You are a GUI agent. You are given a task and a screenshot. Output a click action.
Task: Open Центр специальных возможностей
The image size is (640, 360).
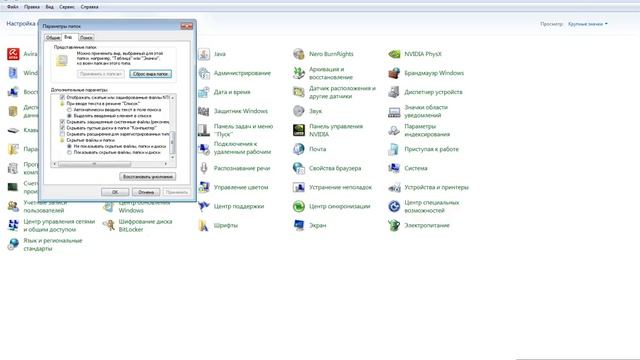tap(424, 206)
